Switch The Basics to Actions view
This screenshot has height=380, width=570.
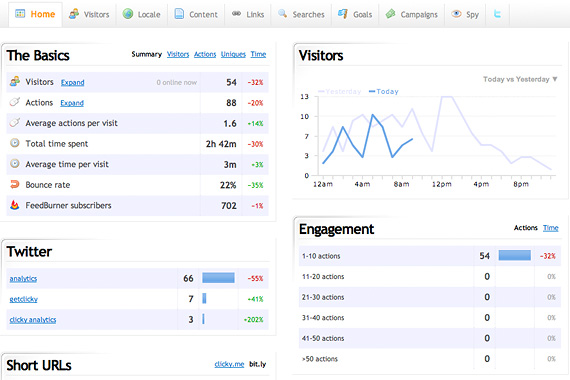click(x=205, y=54)
